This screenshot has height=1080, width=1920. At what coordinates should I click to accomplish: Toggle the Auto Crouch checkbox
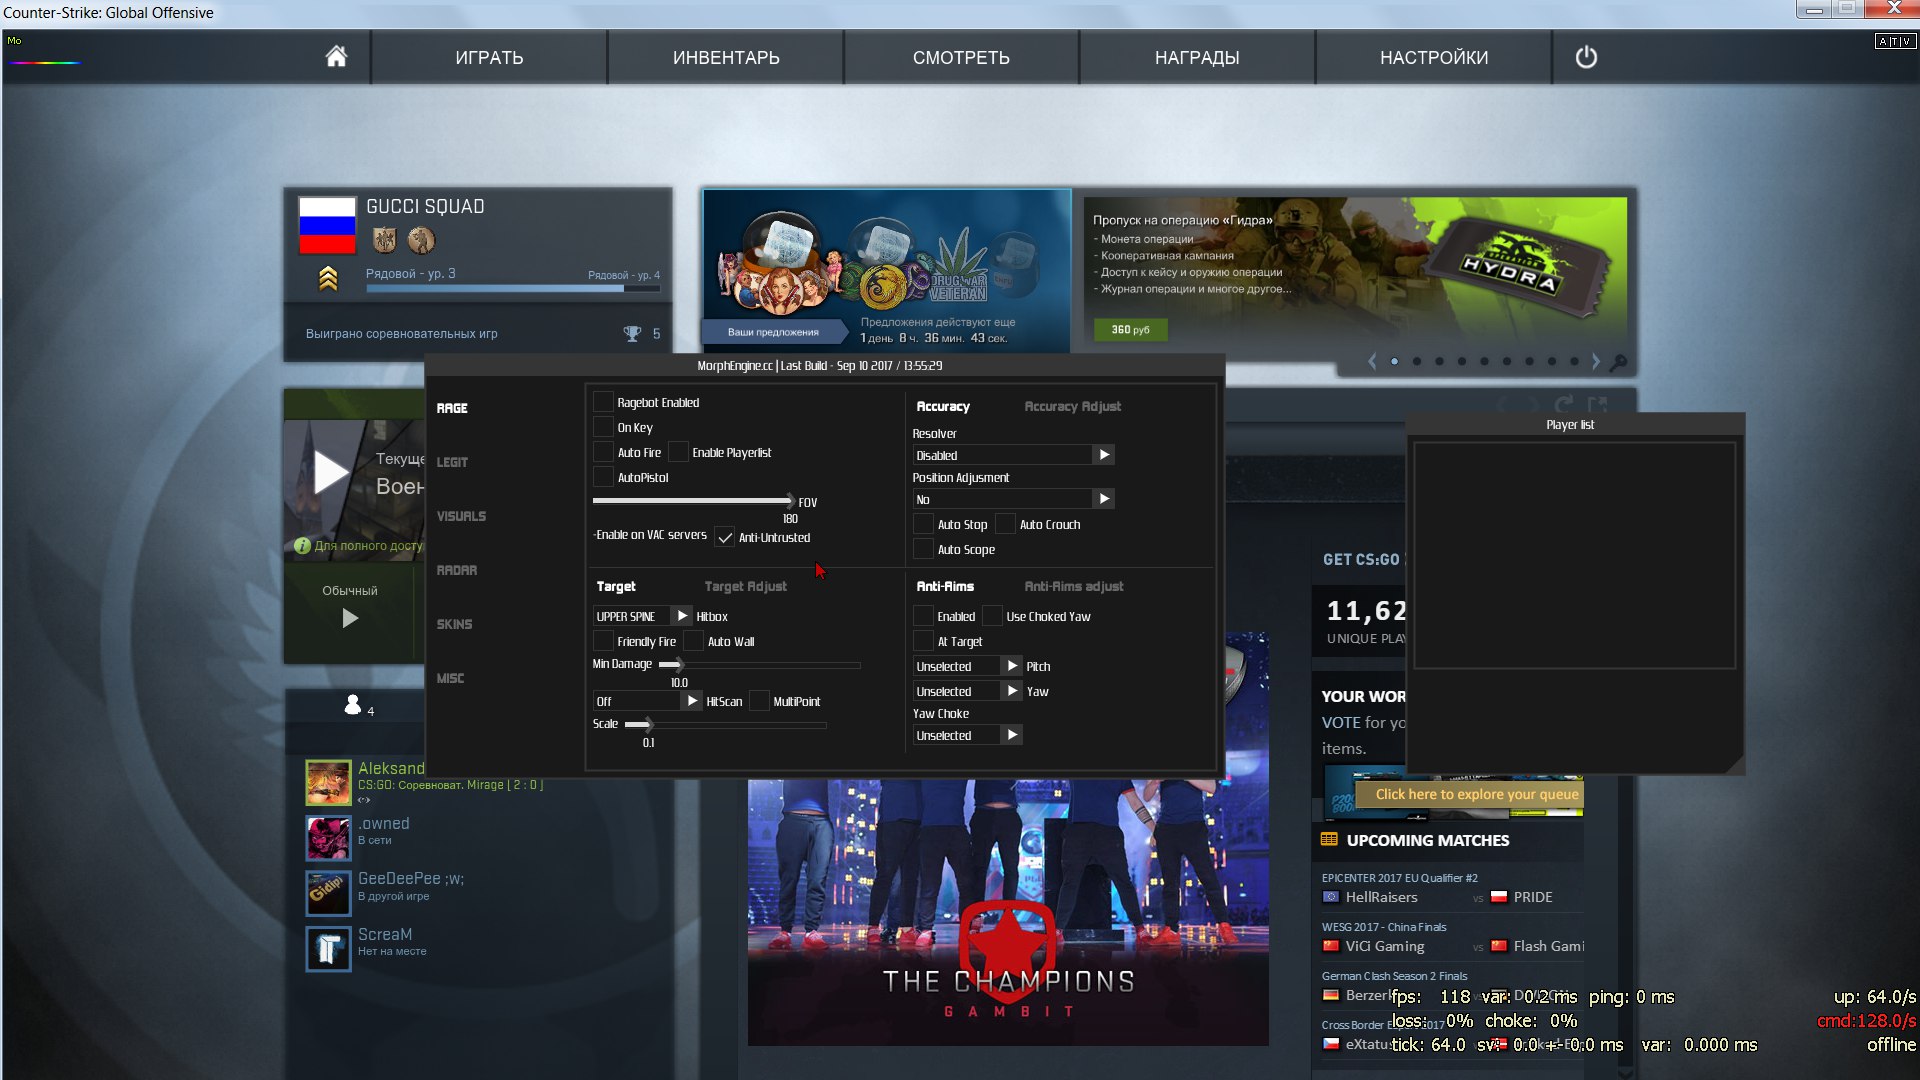click(x=1006, y=524)
